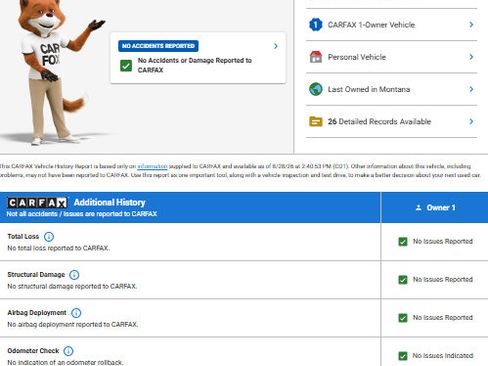Click 'No Issues Reported' in Structural Damage row
The width and height of the screenshot is (488, 366).
click(443, 279)
